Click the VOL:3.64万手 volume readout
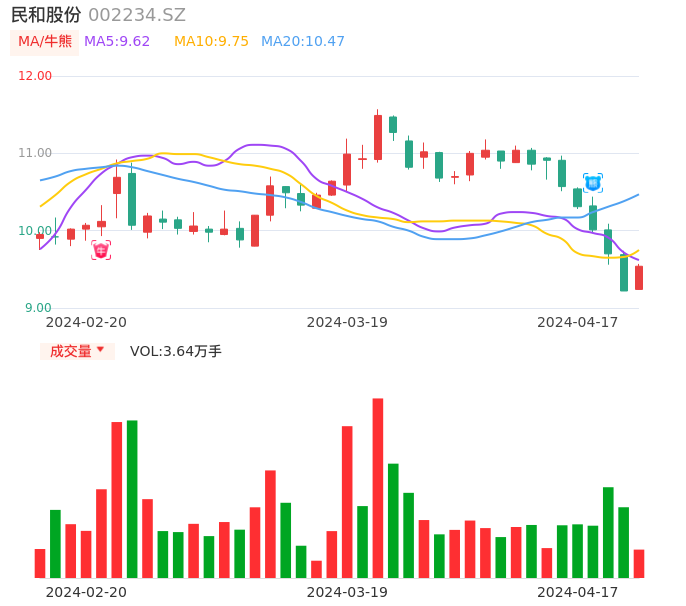Viewport: 686px width, 606px height. coord(176,351)
